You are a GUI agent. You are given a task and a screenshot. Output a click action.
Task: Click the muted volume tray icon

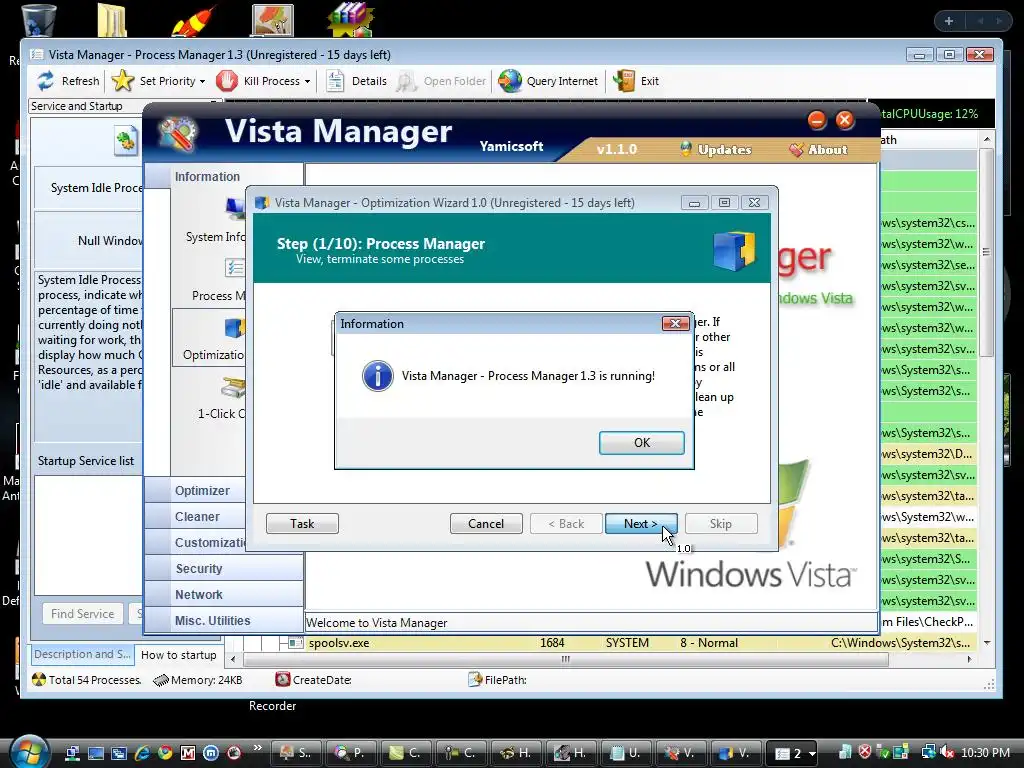pos(948,752)
